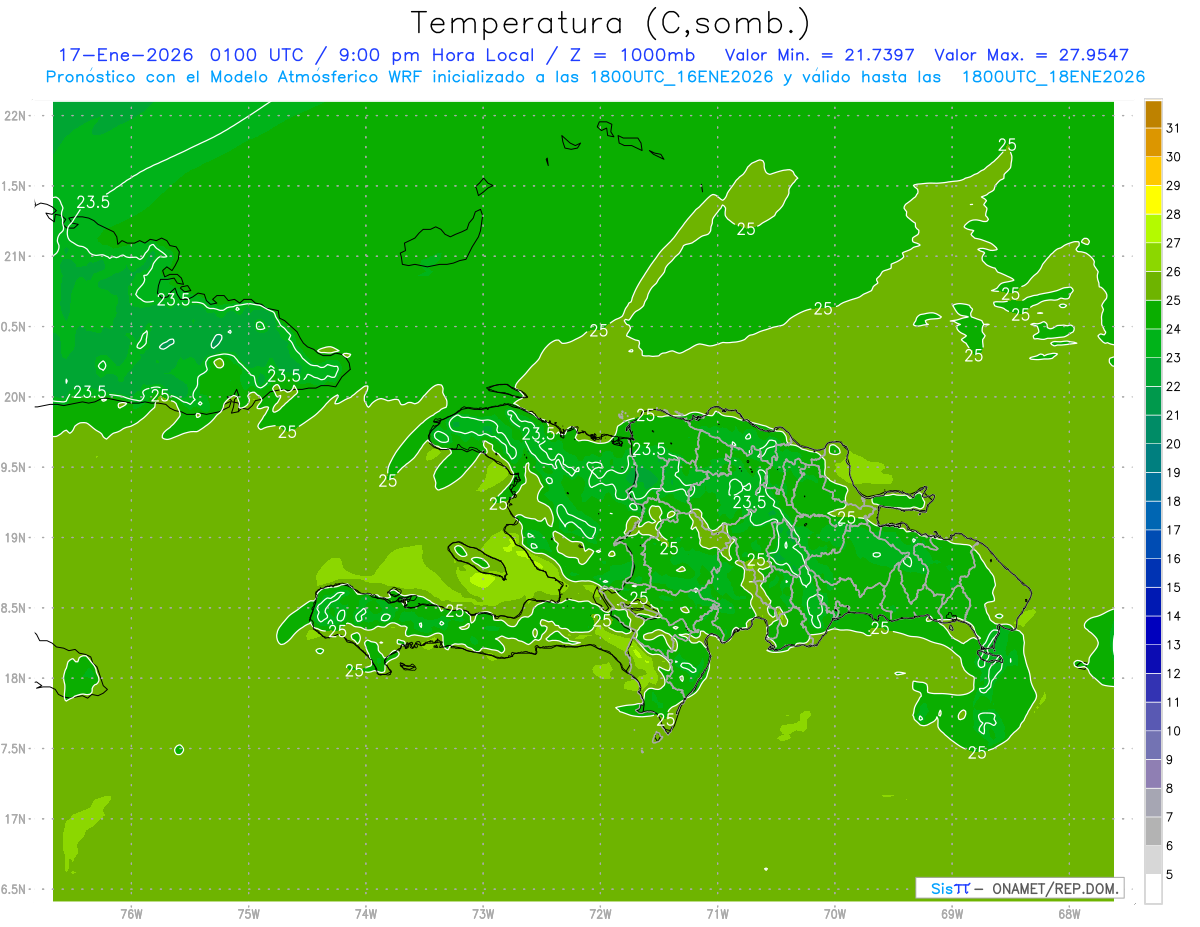Pick the green color band between 24 and 25

click(x=1153, y=314)
